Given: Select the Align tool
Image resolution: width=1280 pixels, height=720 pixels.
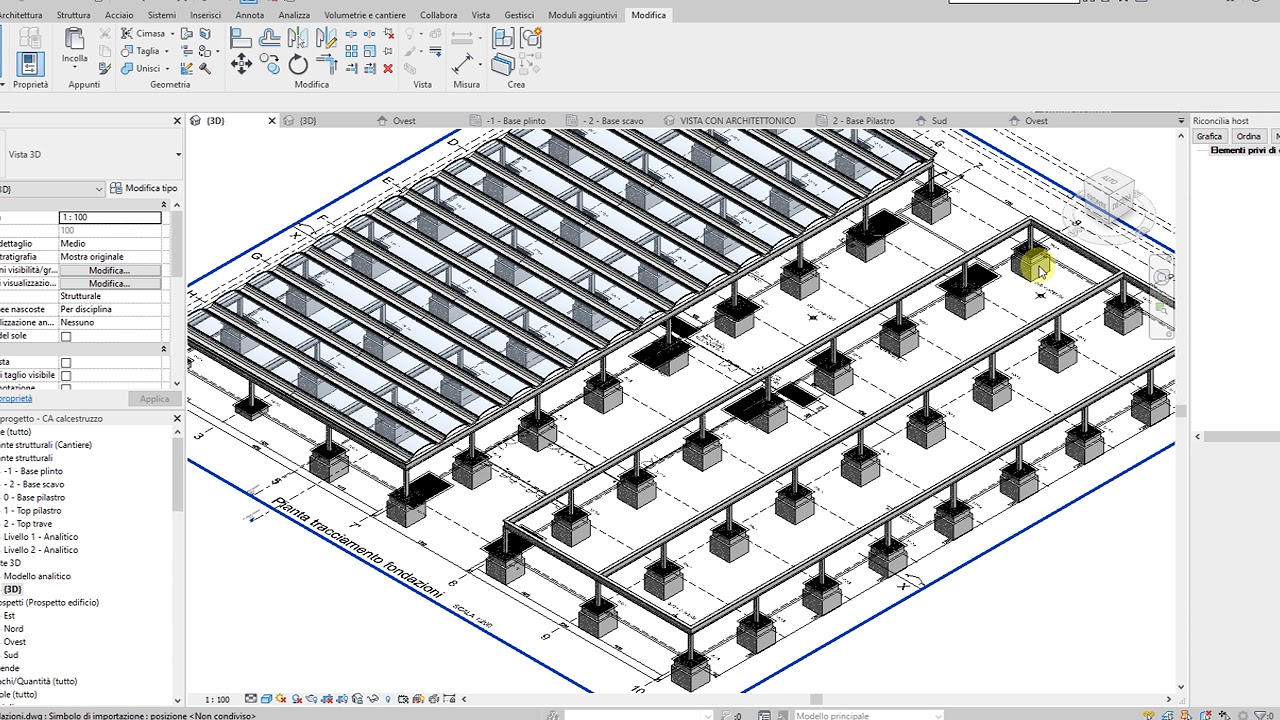Looking at the screenshot, I should point(241,38).
